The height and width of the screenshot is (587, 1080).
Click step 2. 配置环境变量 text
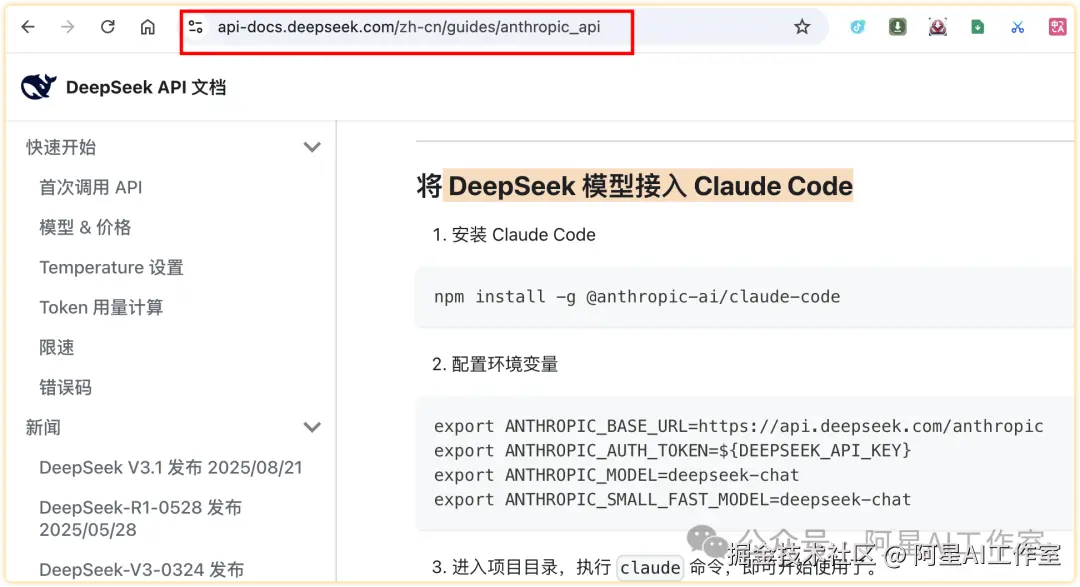pos(495,364)
